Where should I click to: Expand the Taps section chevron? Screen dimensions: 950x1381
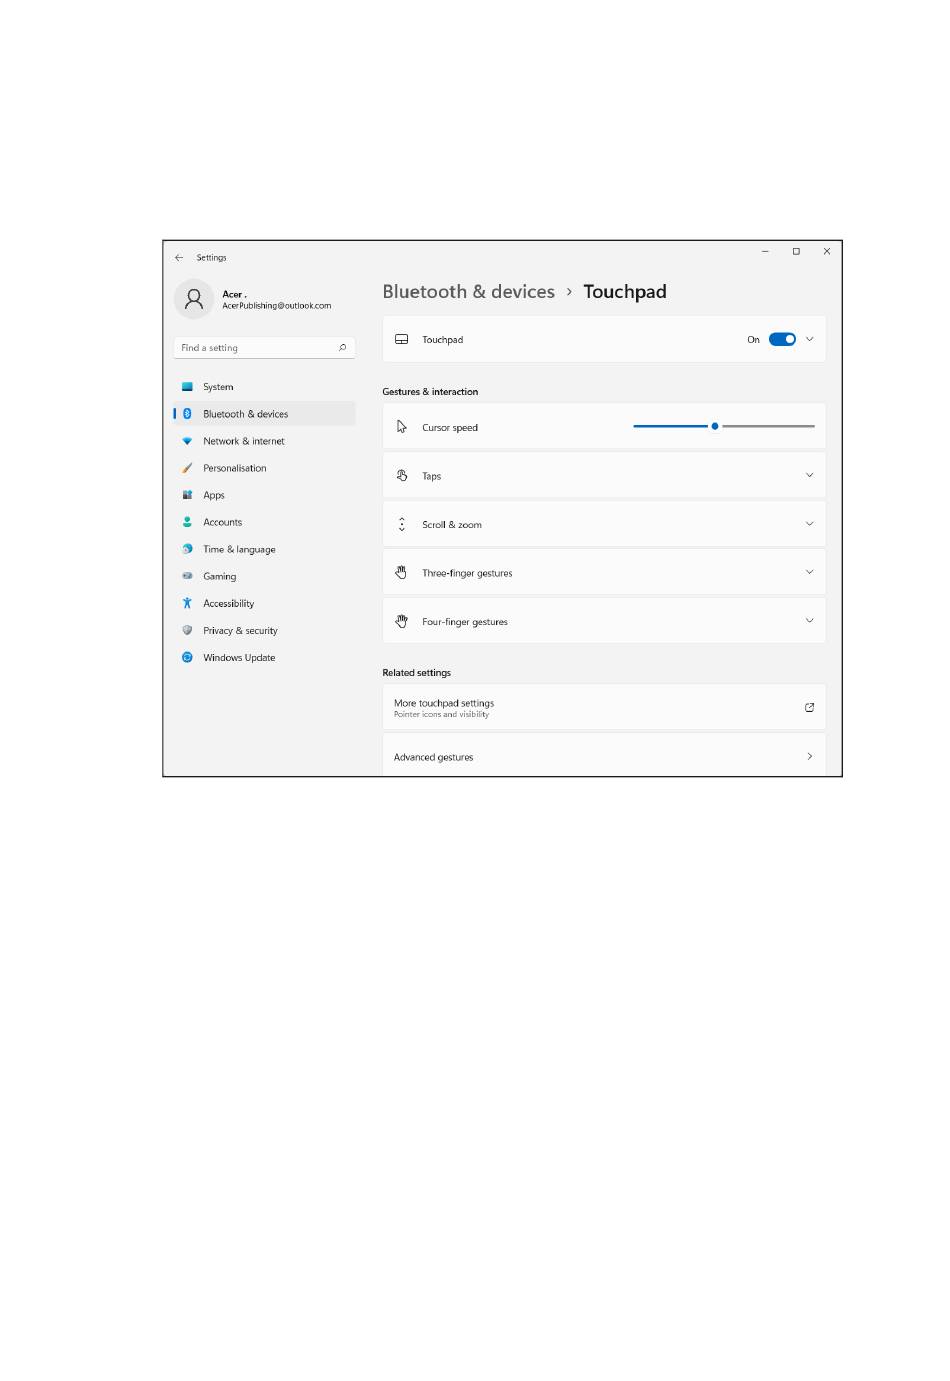pyautogui.click(x=810, y=475)
